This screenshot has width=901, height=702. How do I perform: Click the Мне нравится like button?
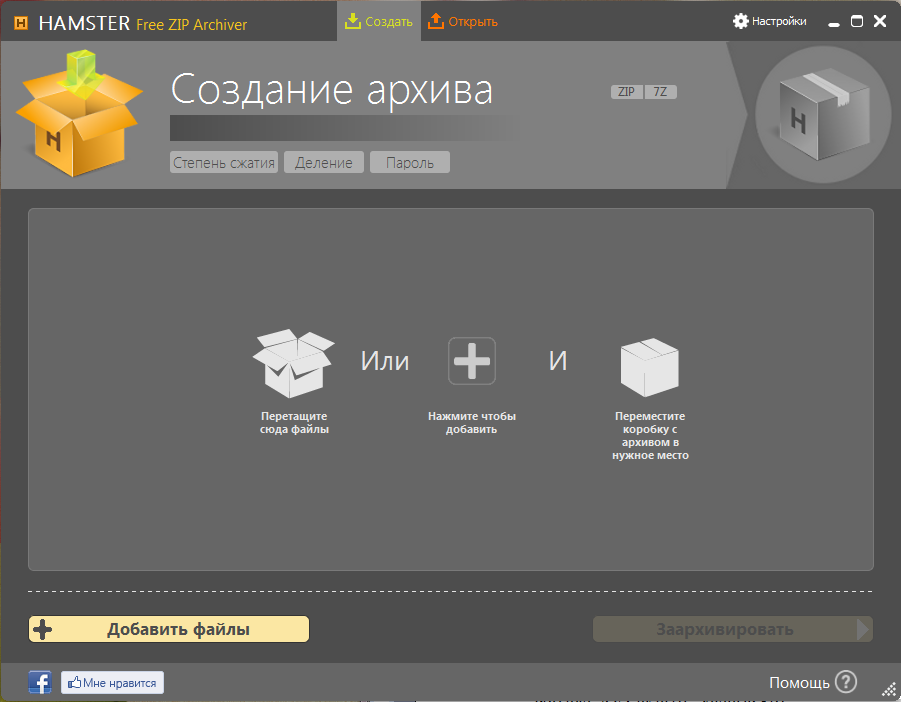(x=113, y=682)
